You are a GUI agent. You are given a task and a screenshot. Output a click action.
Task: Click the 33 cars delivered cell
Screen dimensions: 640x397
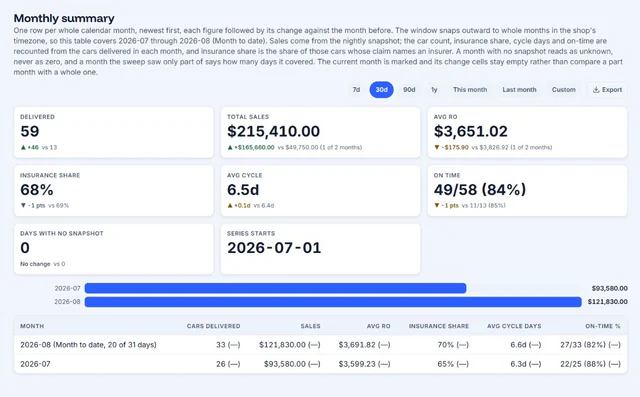228,345
